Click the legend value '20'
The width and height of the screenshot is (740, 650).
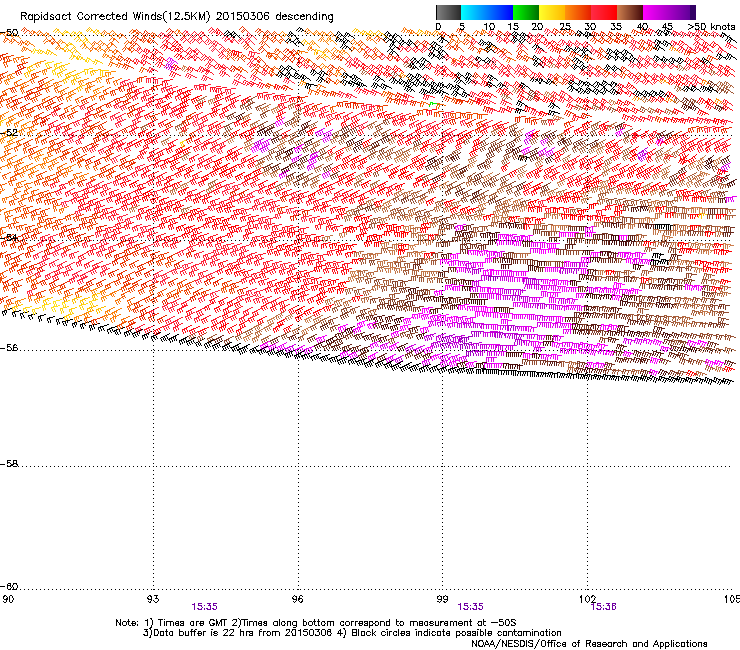(x=537, y=27)
